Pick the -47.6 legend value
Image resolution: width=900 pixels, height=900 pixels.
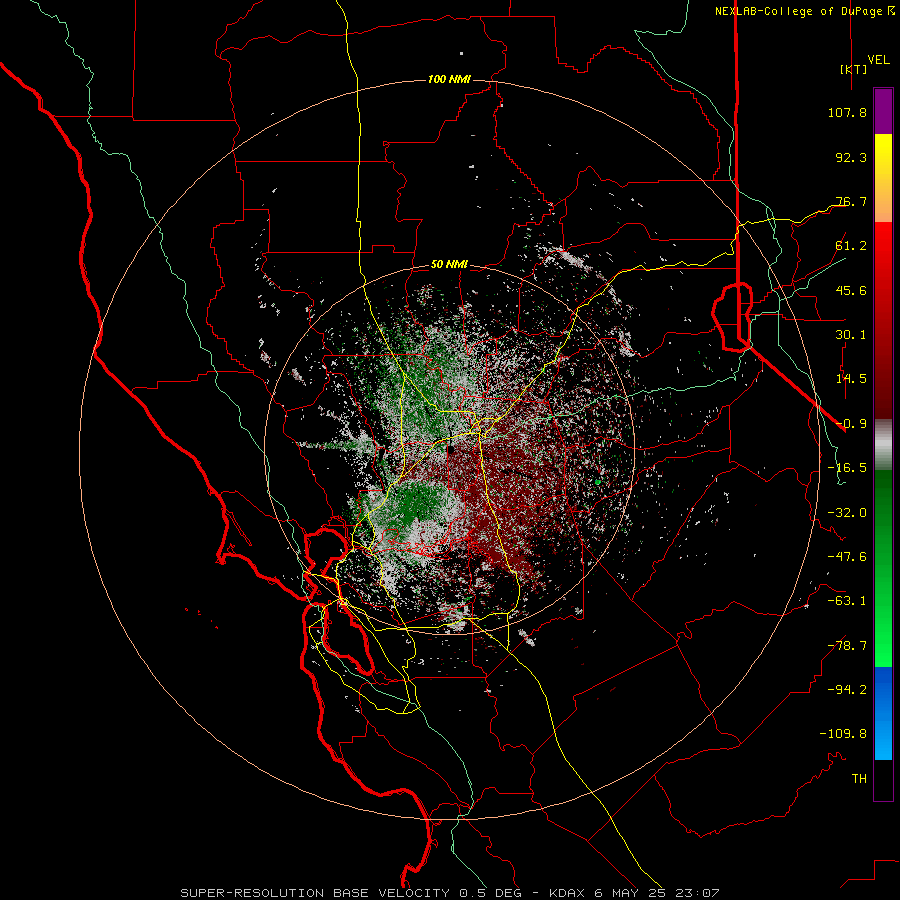click(847, 557)
